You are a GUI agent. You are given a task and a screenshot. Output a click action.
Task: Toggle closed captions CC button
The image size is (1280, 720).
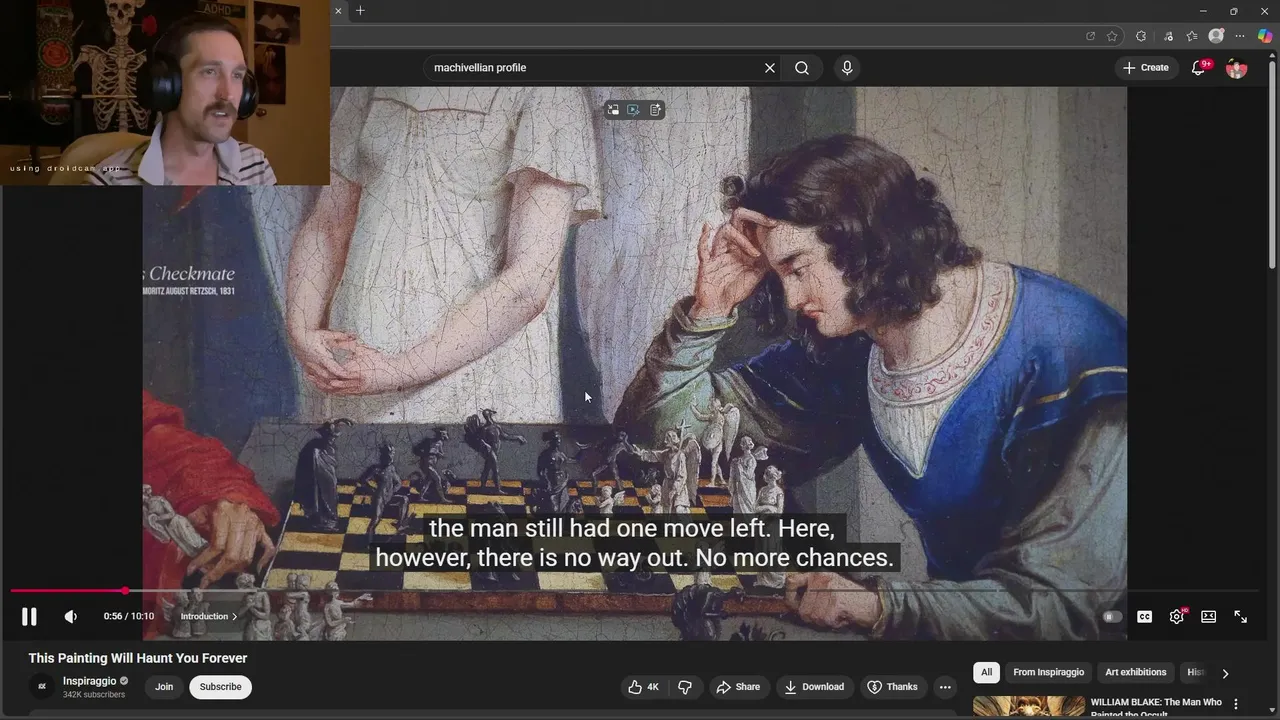click(x=1144, y=617)
